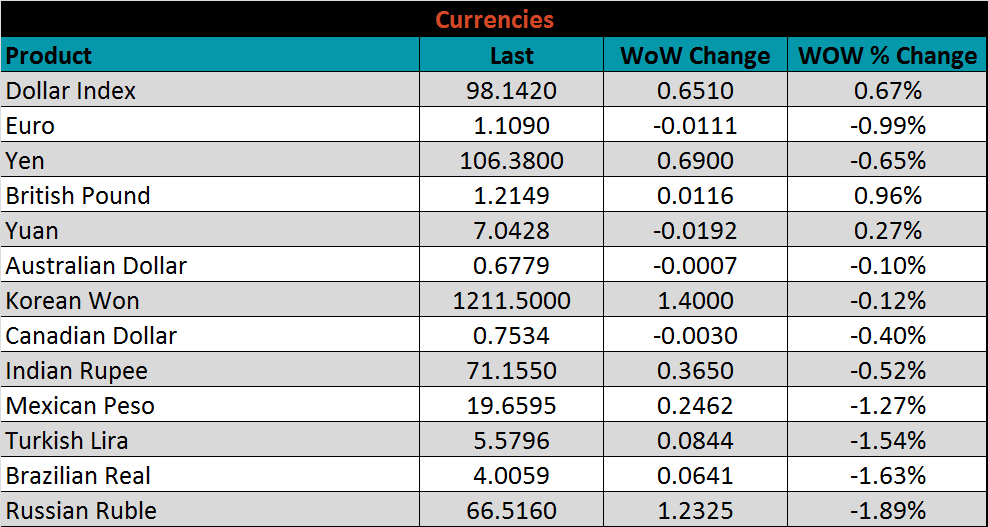Viewport: 988px width, 527px height.
Task: Select Korean Won value 1211.5000
Action: tap(511, 301)
